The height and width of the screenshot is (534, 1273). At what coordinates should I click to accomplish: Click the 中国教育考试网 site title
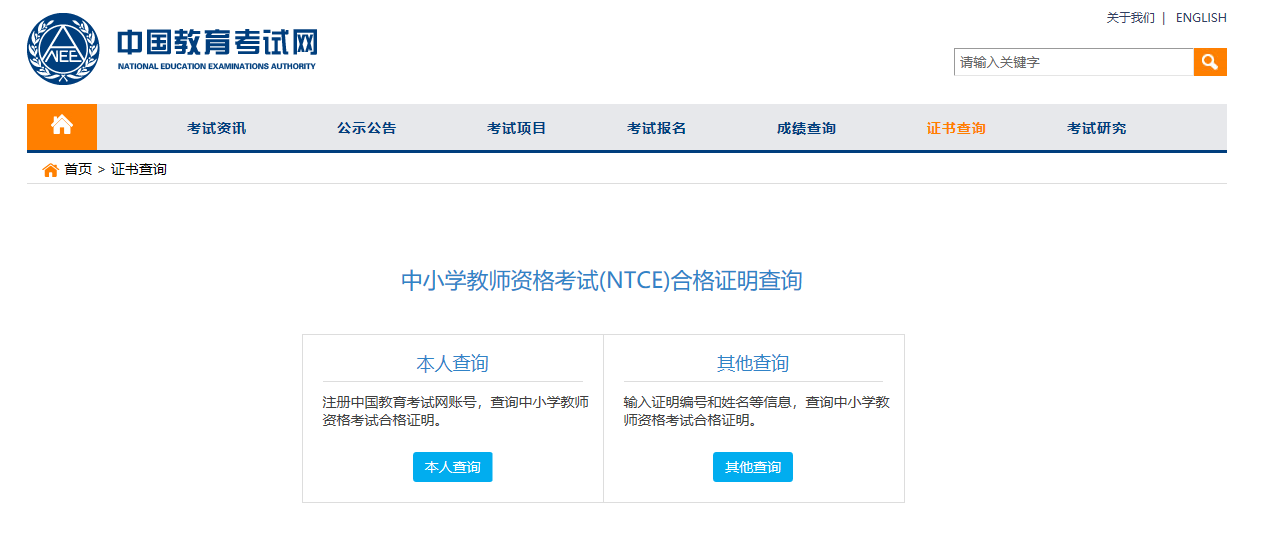[x=217, y=43]
